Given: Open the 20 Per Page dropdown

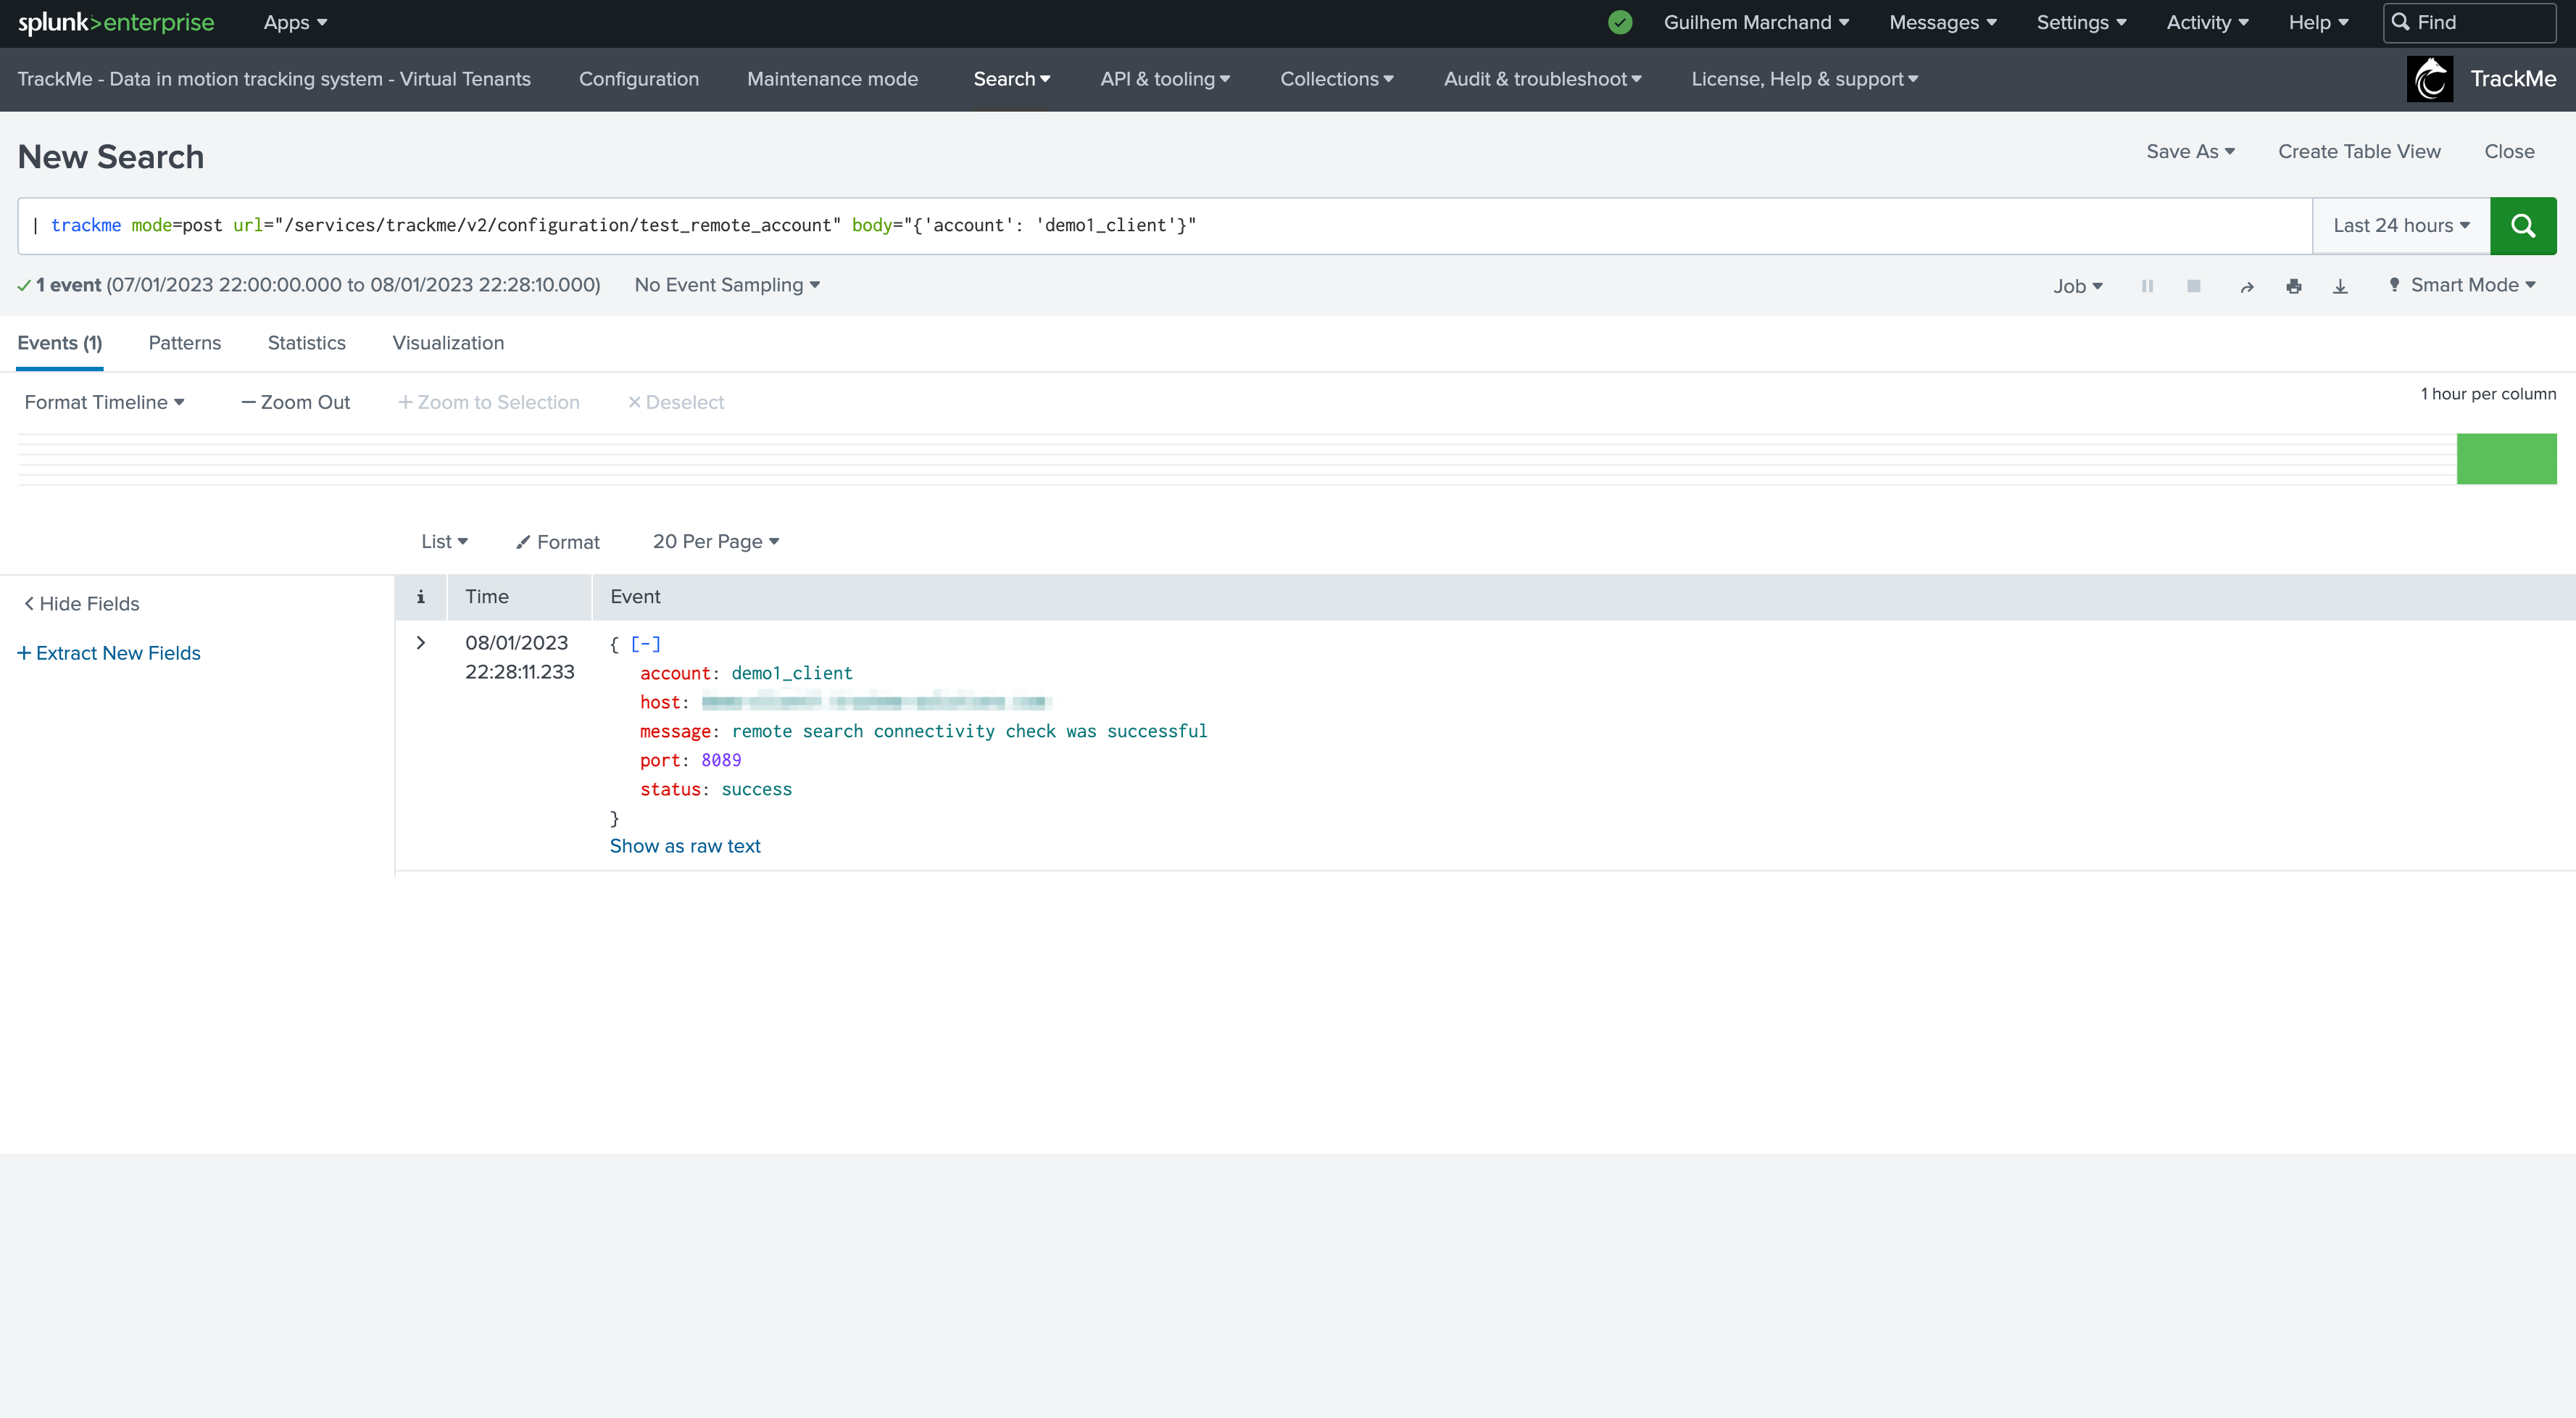Looking at the screenshot, I should coord(715,542).
